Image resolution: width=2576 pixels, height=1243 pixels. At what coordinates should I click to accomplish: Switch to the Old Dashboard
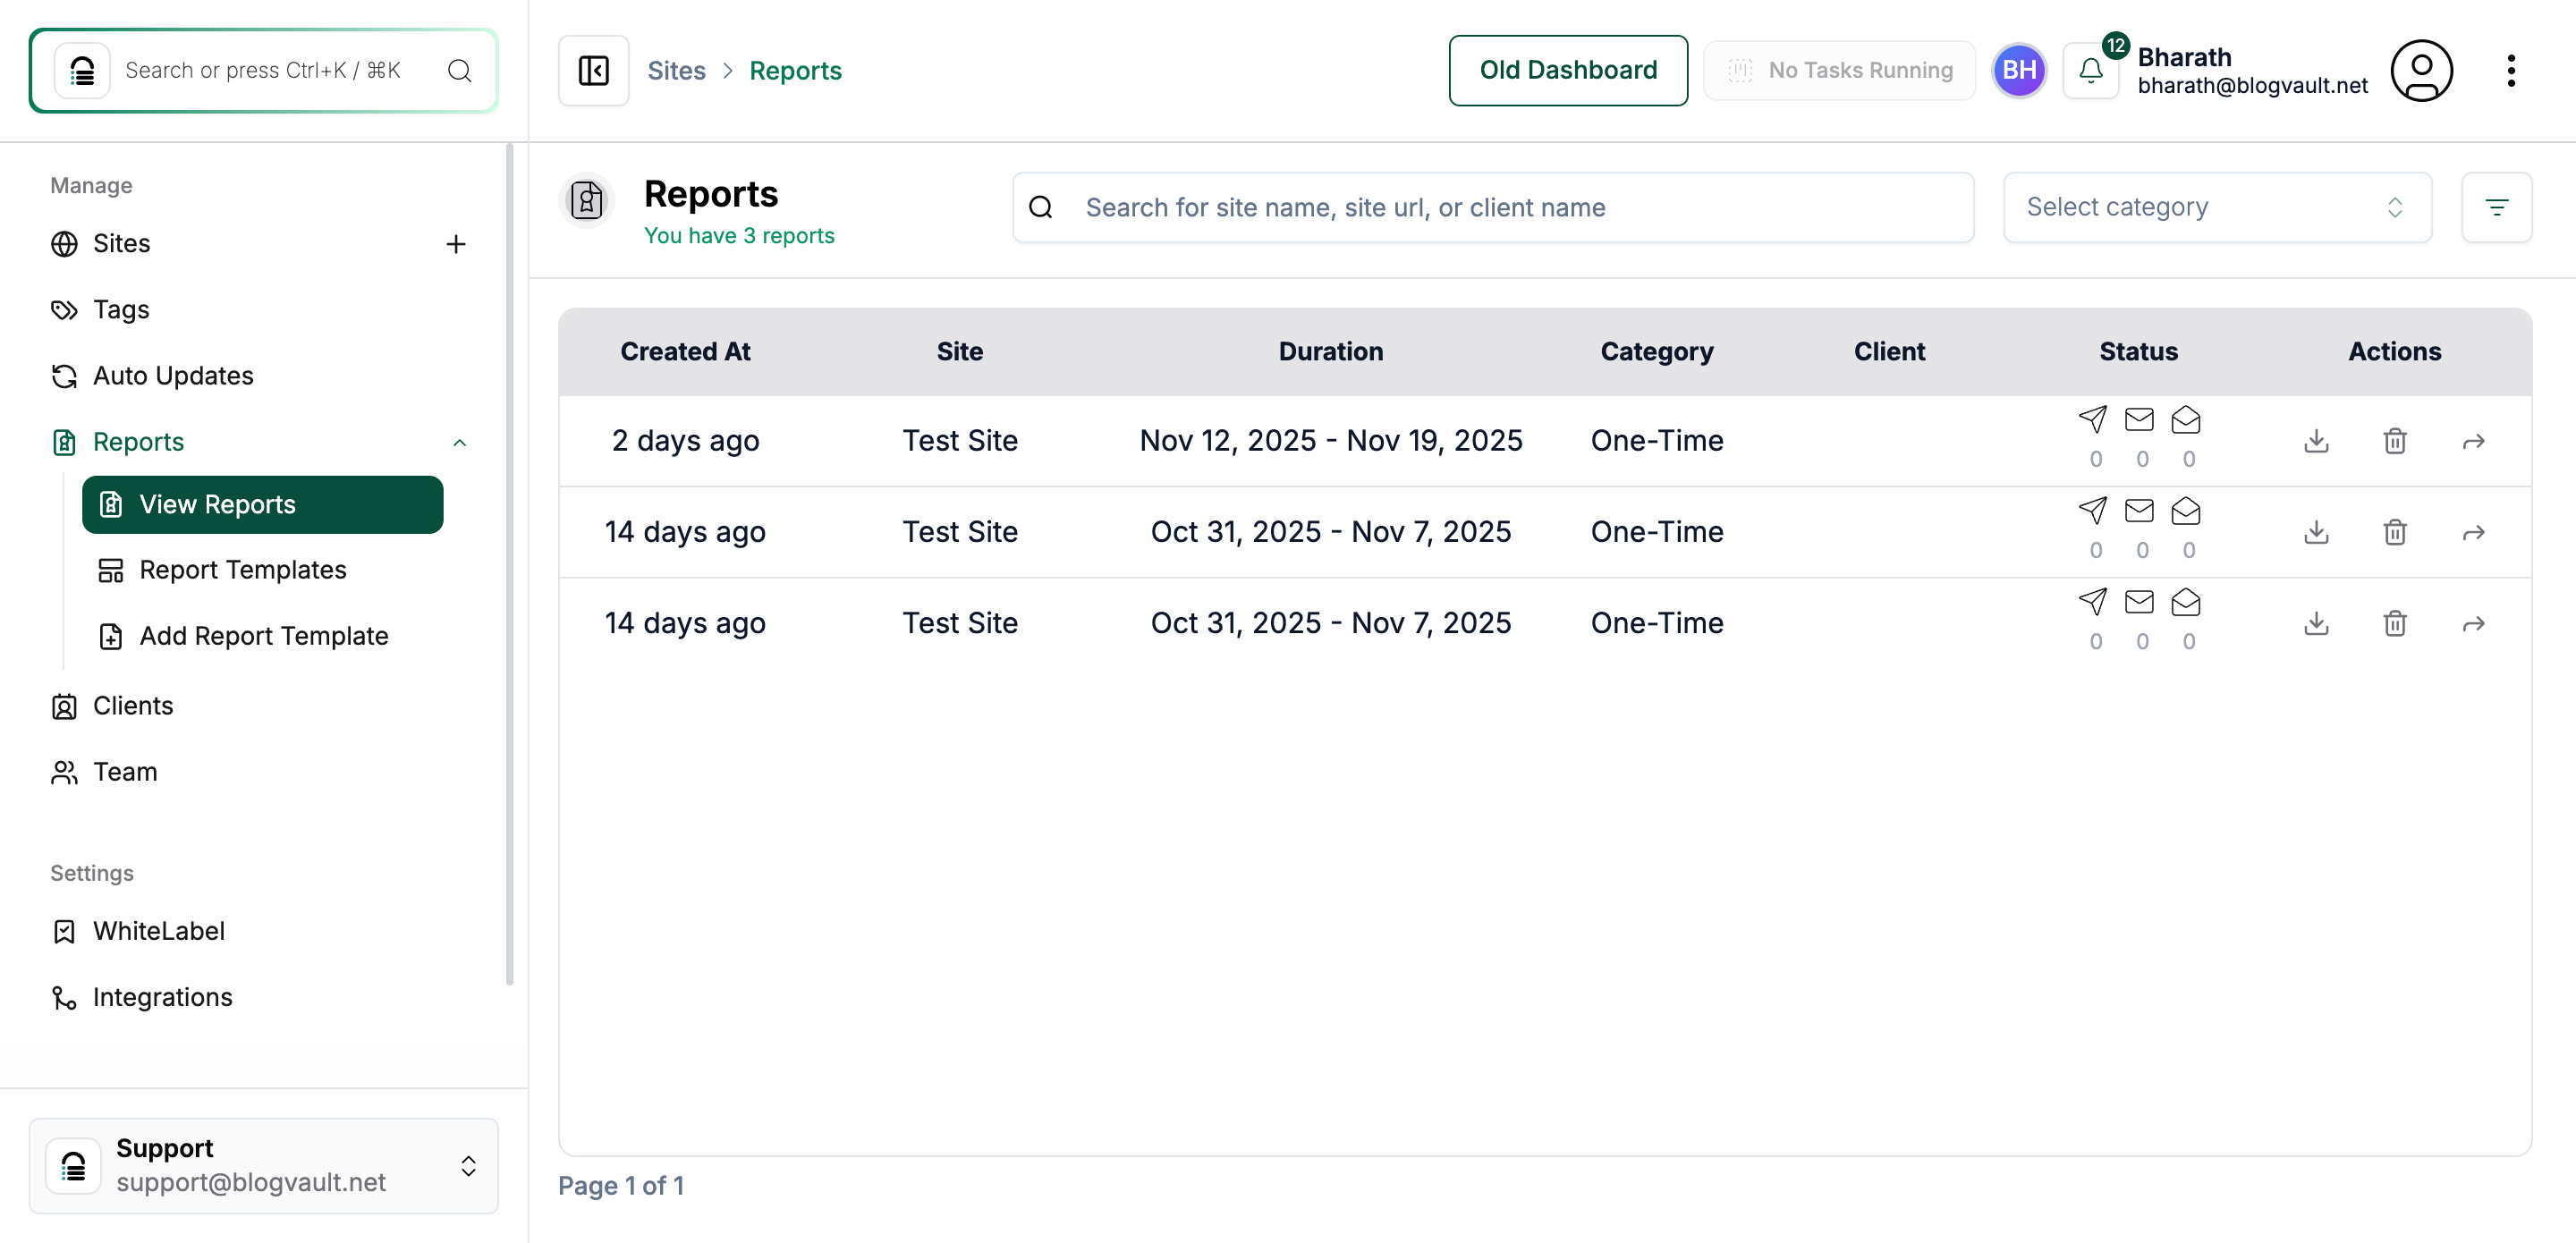[1567, 70]
